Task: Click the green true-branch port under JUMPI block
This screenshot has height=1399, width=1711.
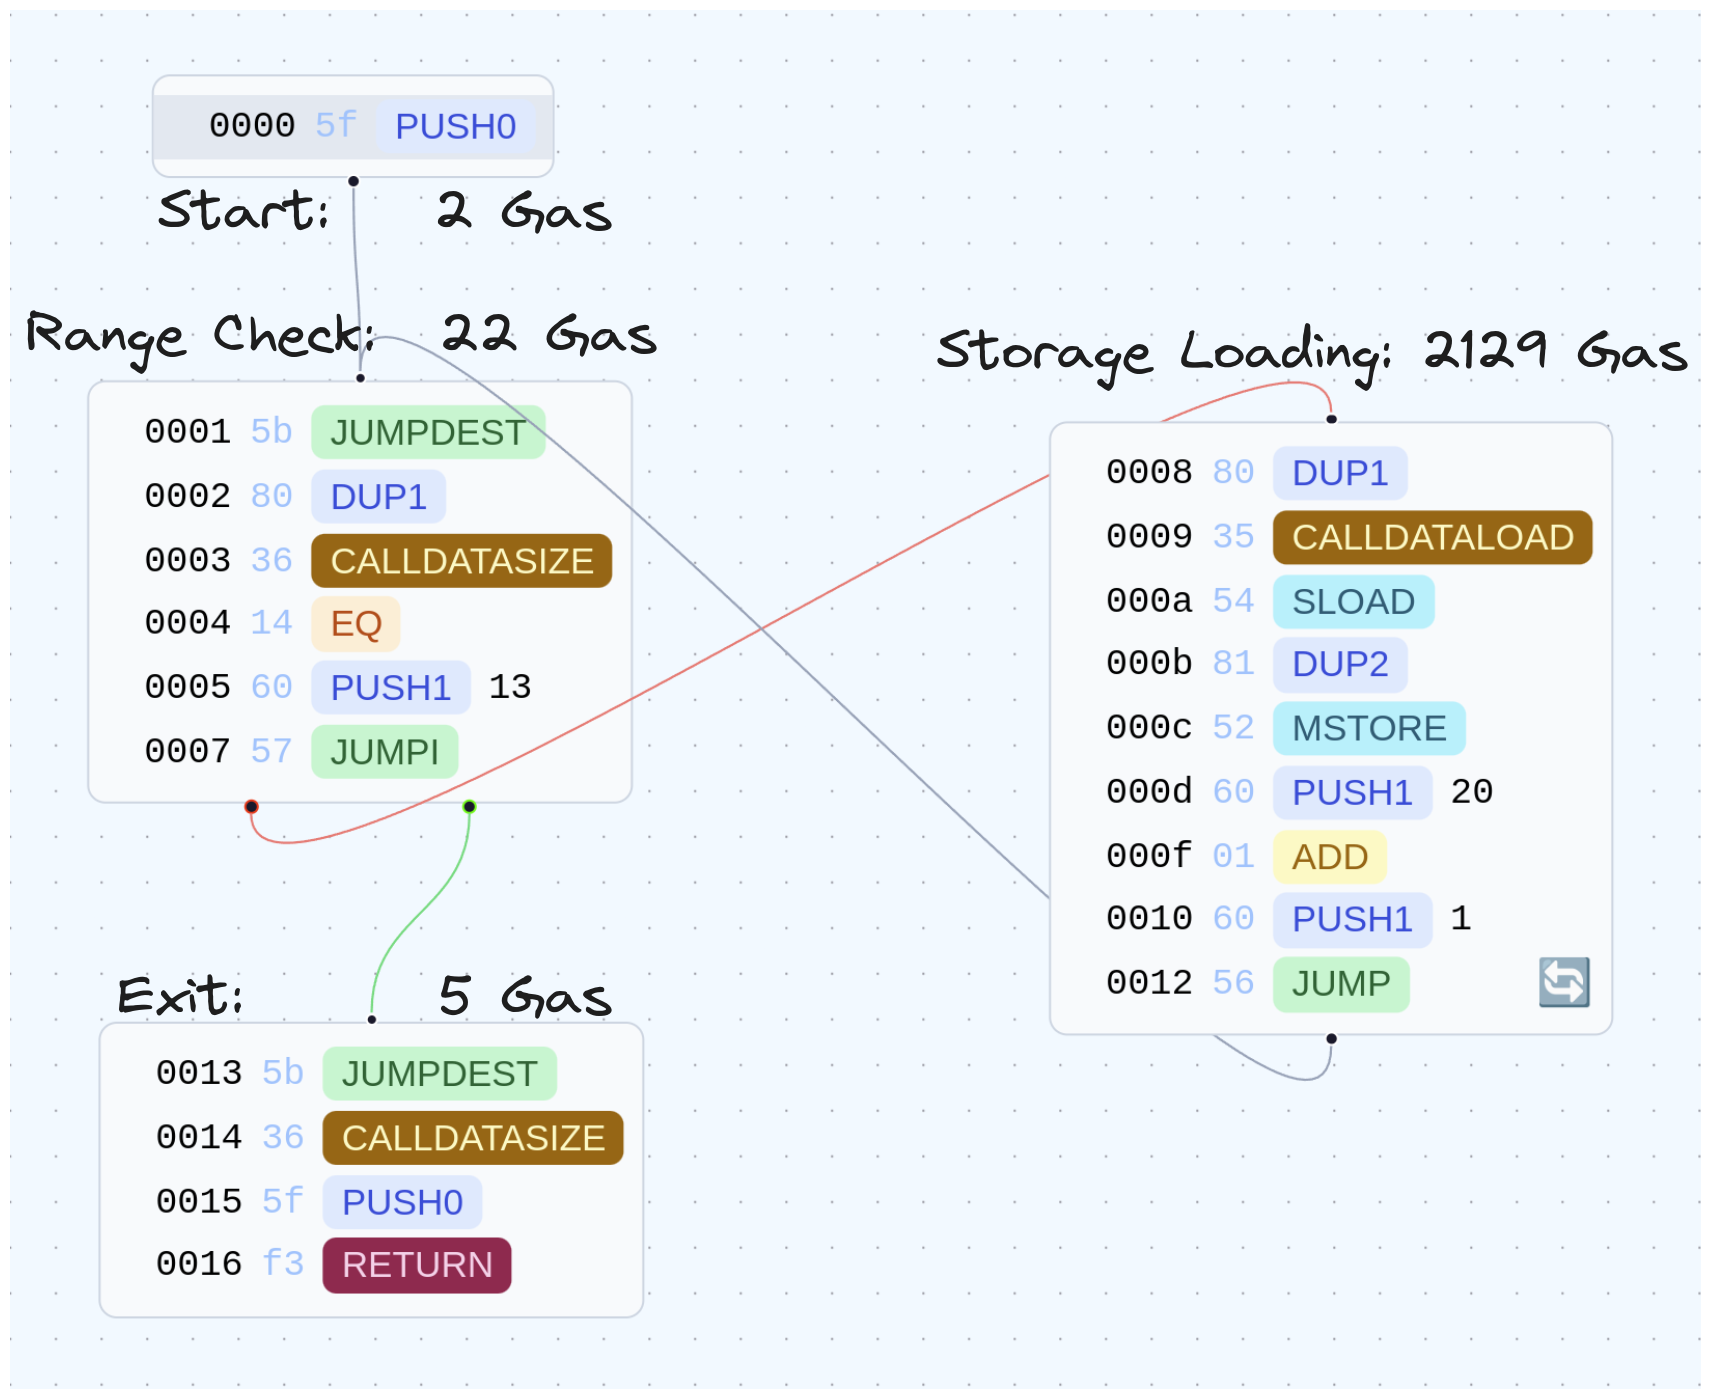Action: [x=469, y=806]
